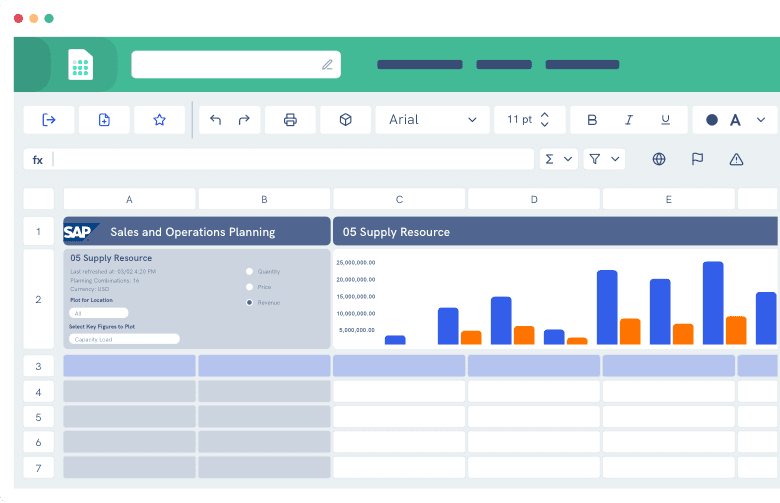Open the Plot for Location 'All' dropdown
The image size is (780, 503).
[98, 313]
